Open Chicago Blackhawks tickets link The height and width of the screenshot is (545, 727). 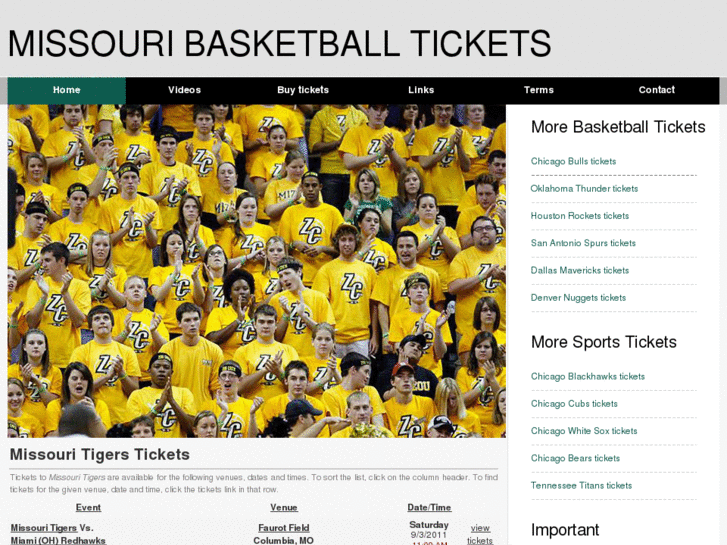click(587, 376)
